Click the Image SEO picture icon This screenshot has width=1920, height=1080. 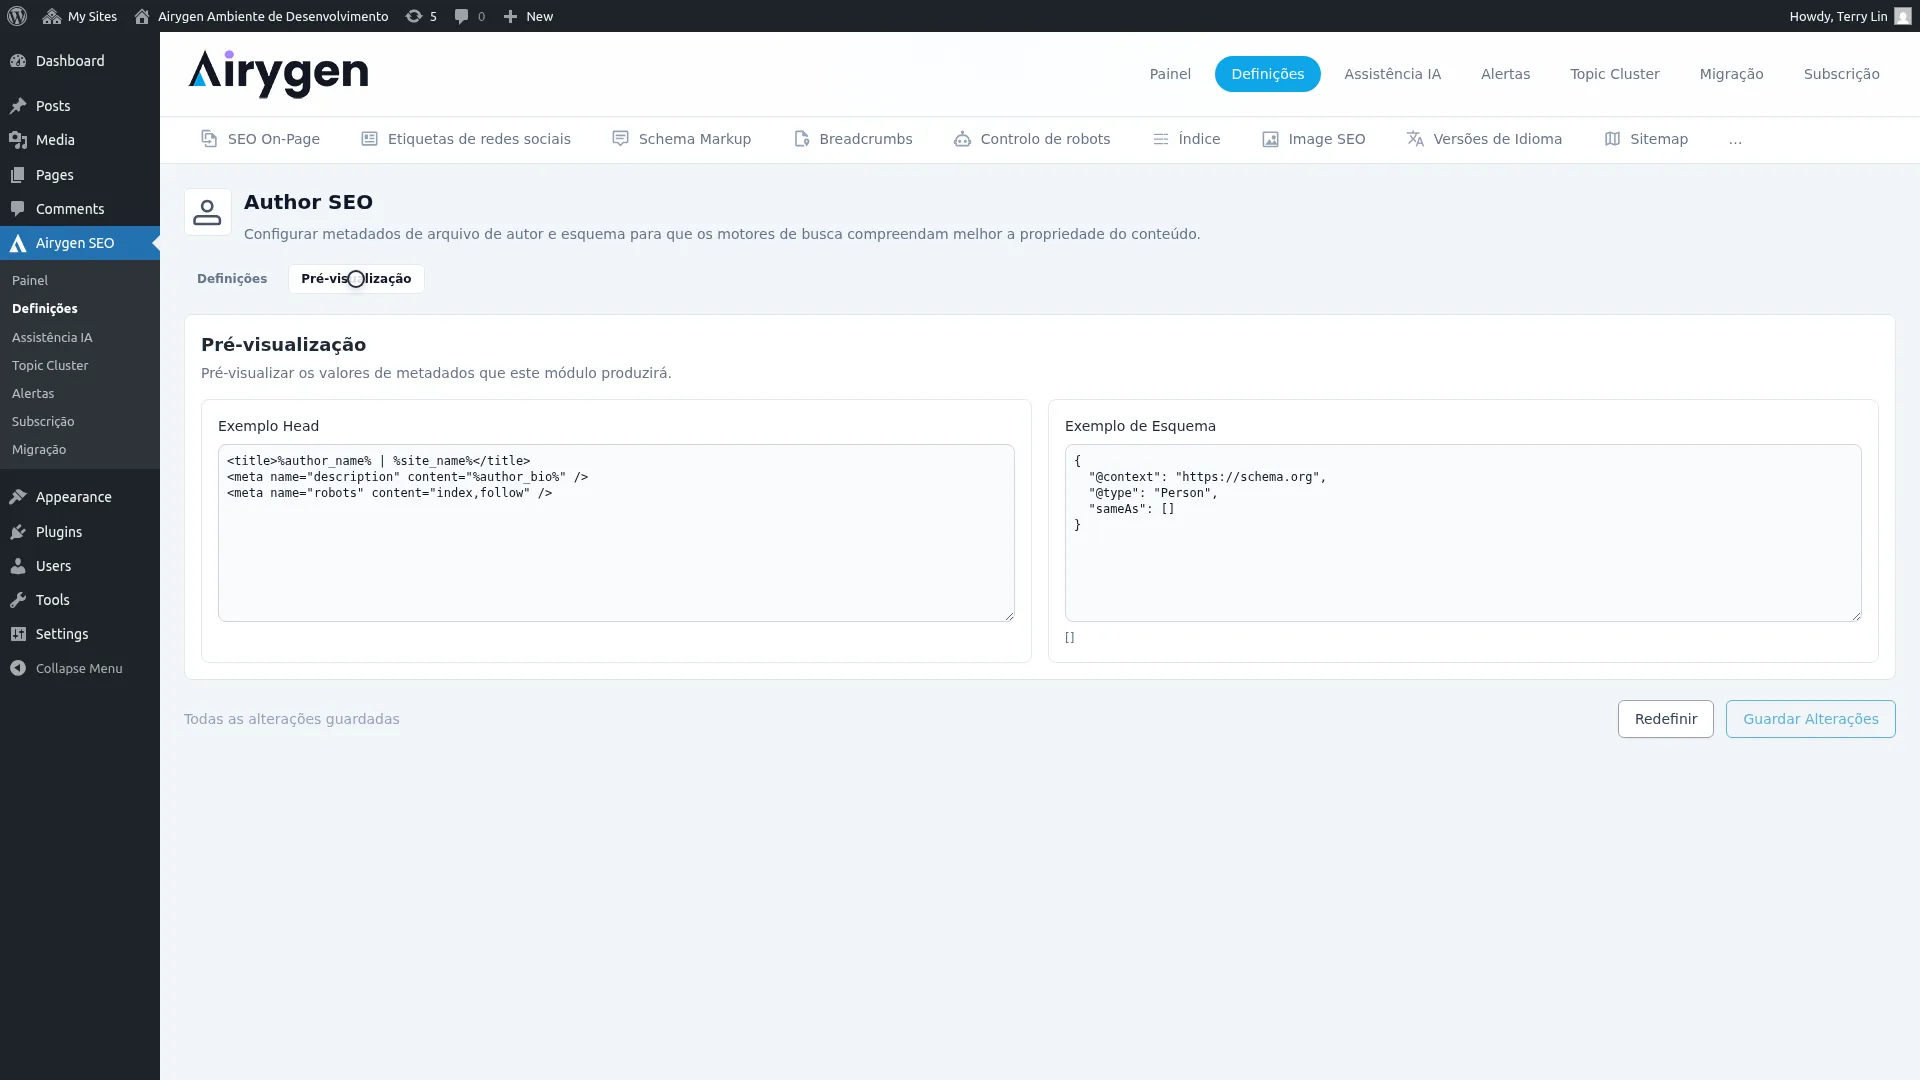point(1270,139)
